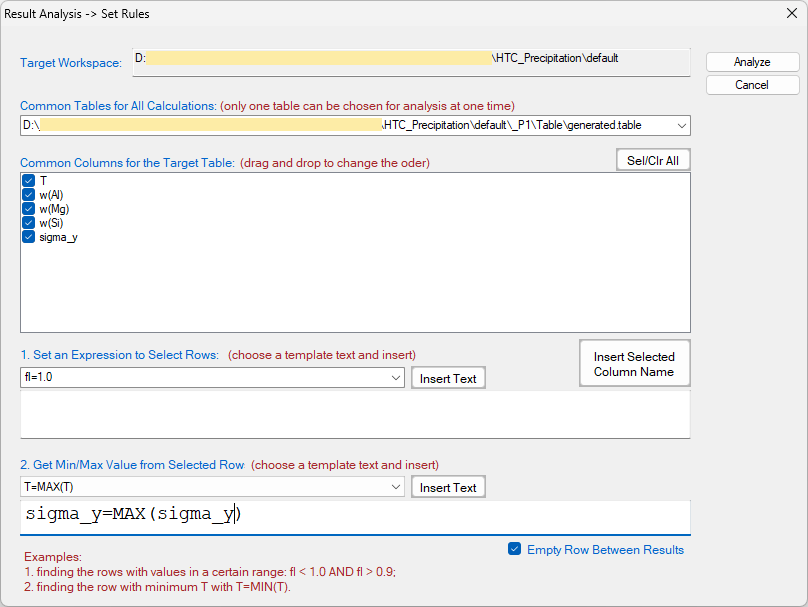
Task: Click the Target Workspace path field
Action: (410, 61)
